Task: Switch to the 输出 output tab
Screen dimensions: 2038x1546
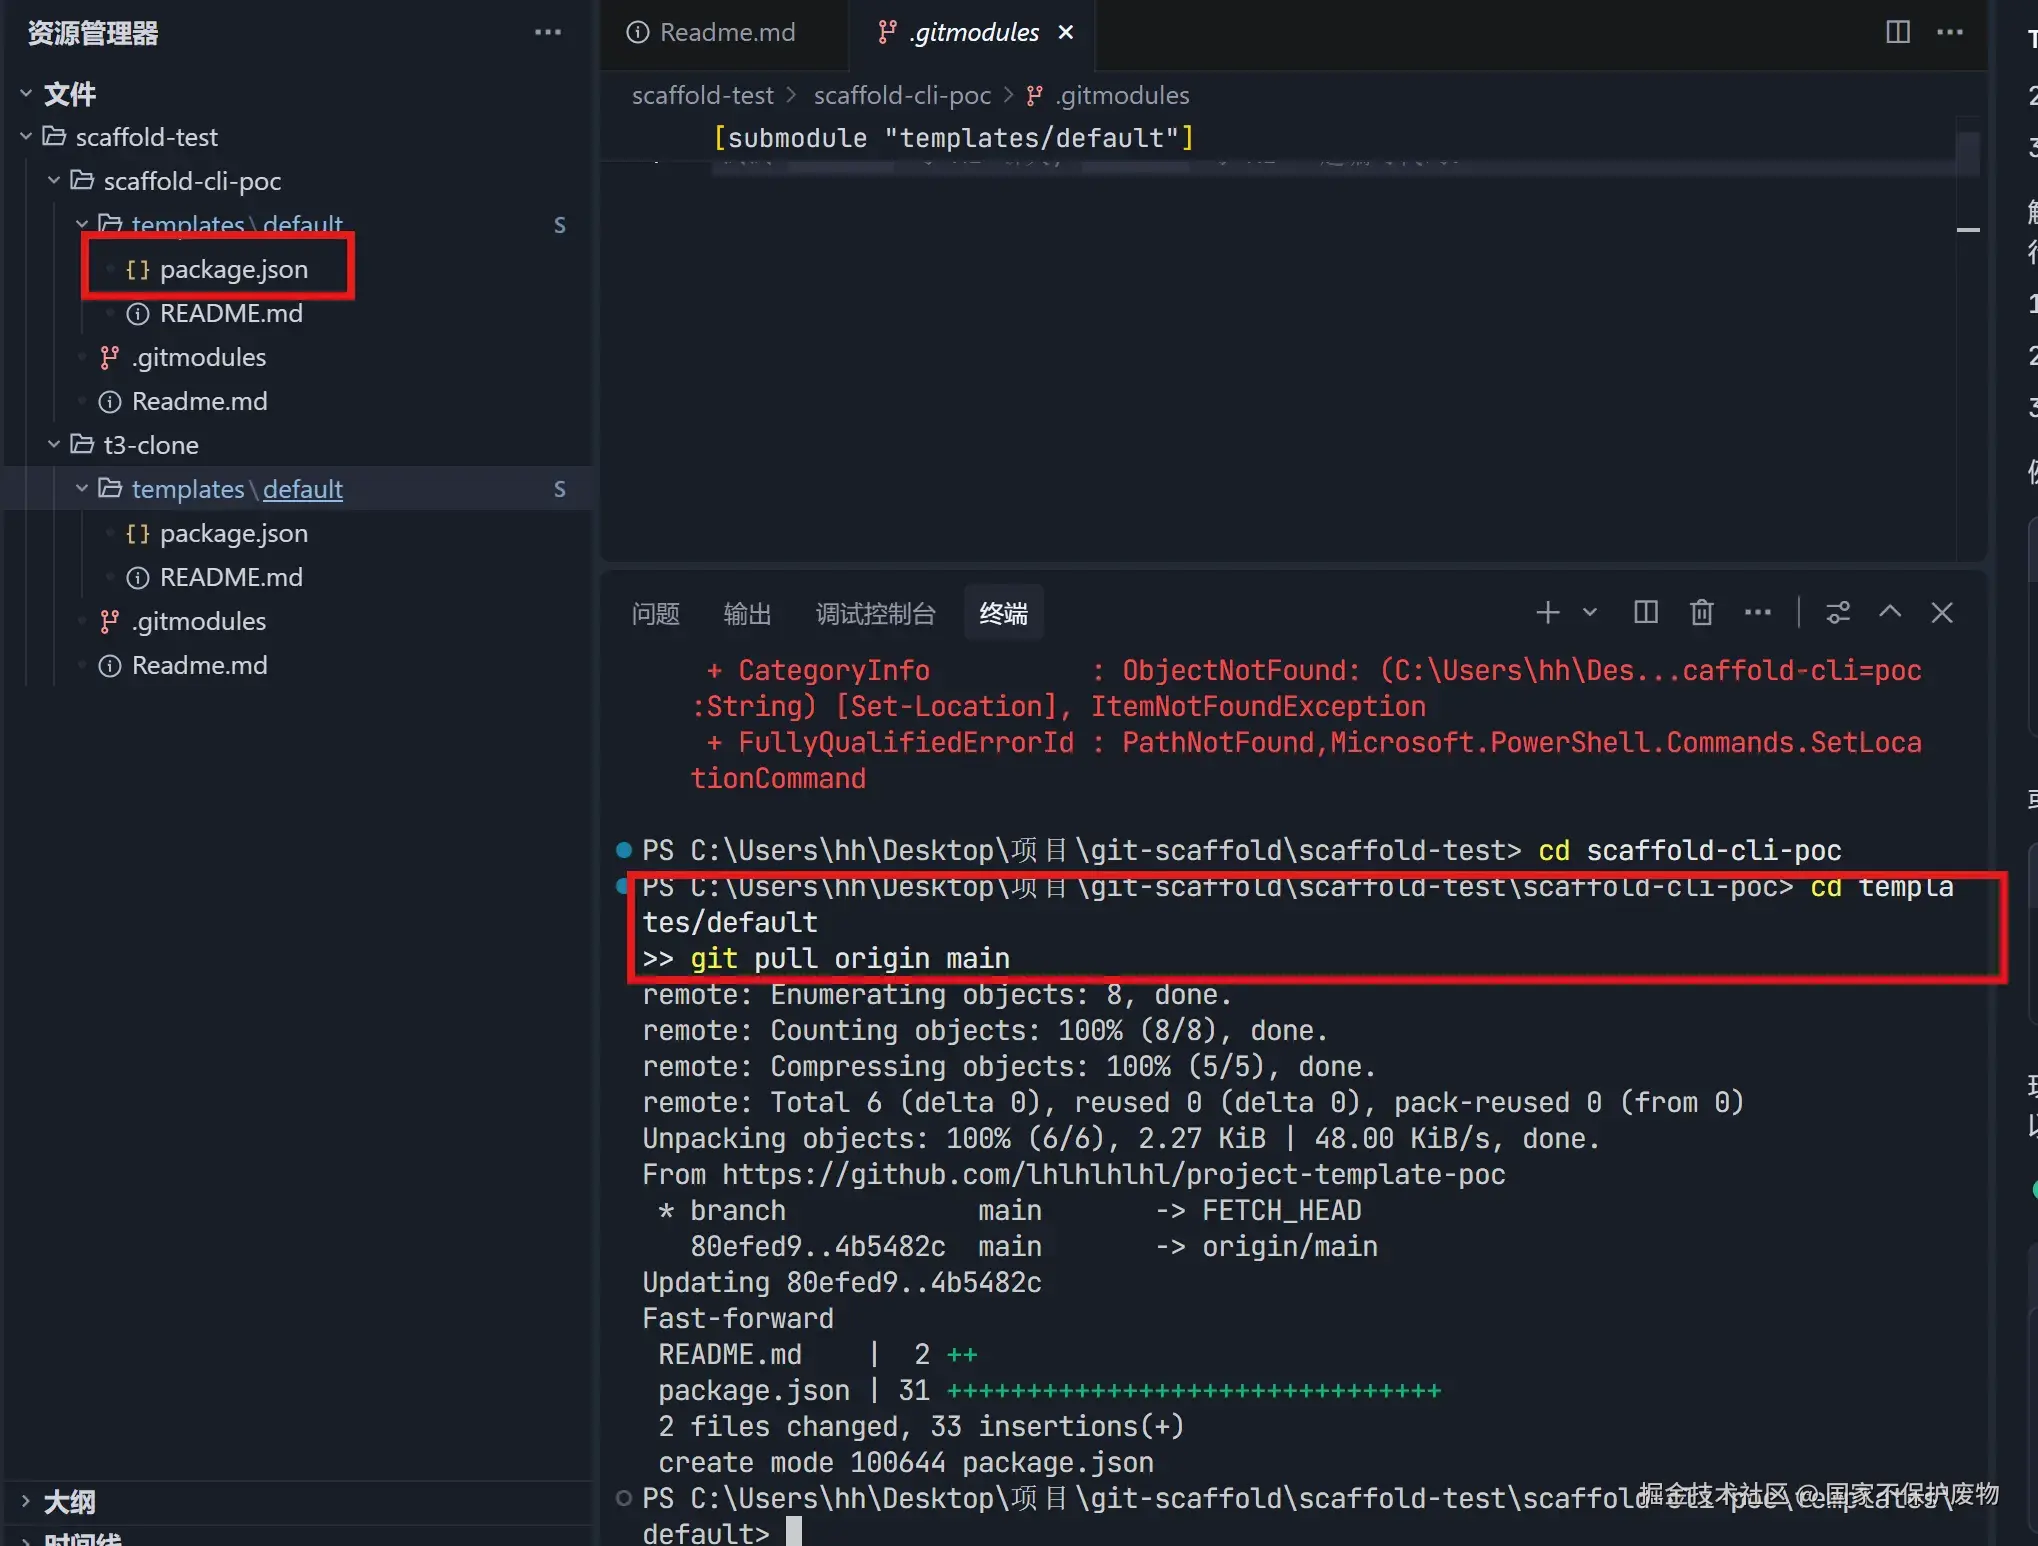Action: click(x=747, y=613)
